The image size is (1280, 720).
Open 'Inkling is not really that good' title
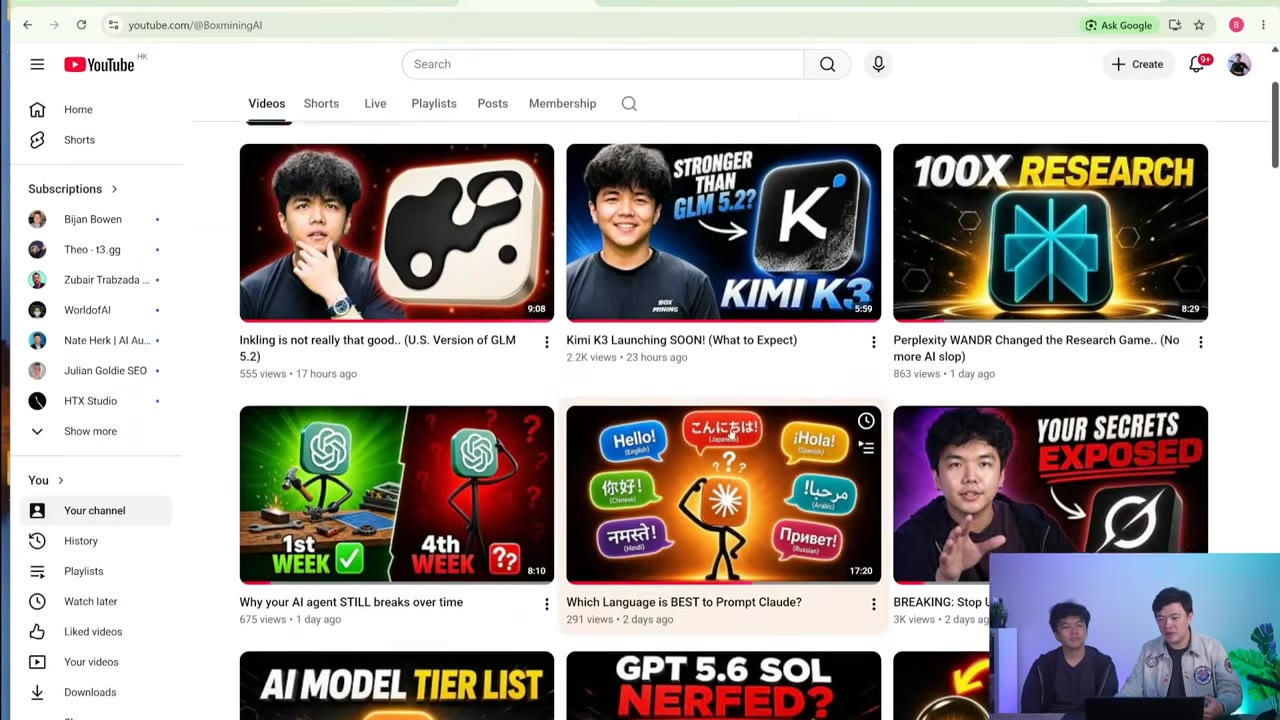point(378,348)
